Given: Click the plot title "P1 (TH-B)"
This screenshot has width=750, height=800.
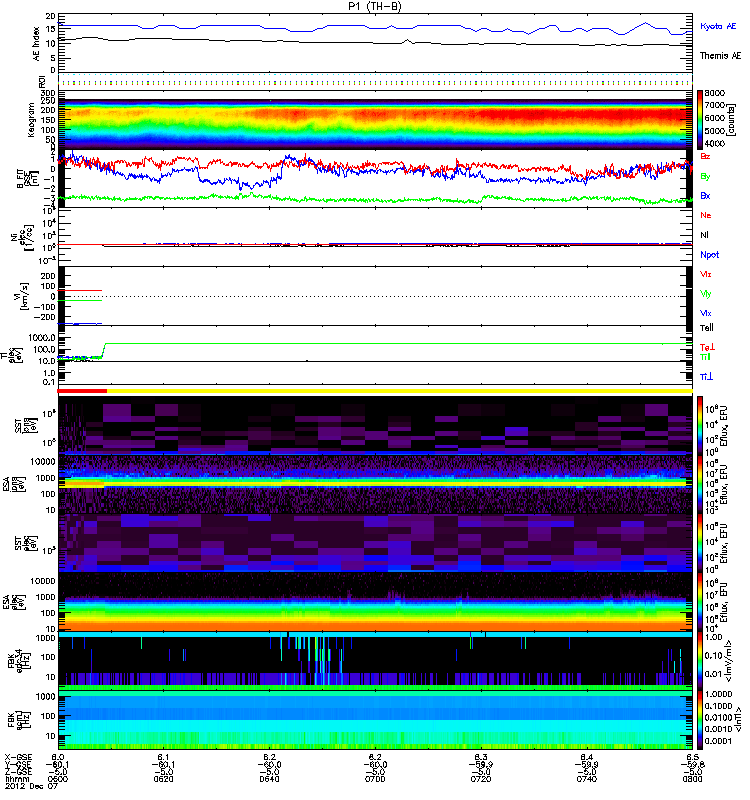Looking at the screenshot, I should click(x=375, y=6).
